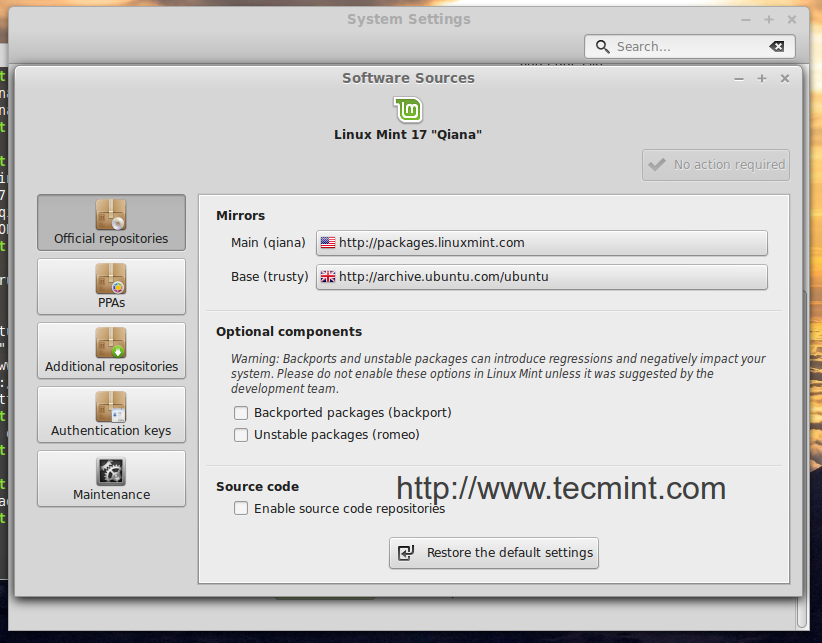Choose the Base (trusty) mirror selector
This screenshot has width=822, height=643.
(x=542, y=277)
